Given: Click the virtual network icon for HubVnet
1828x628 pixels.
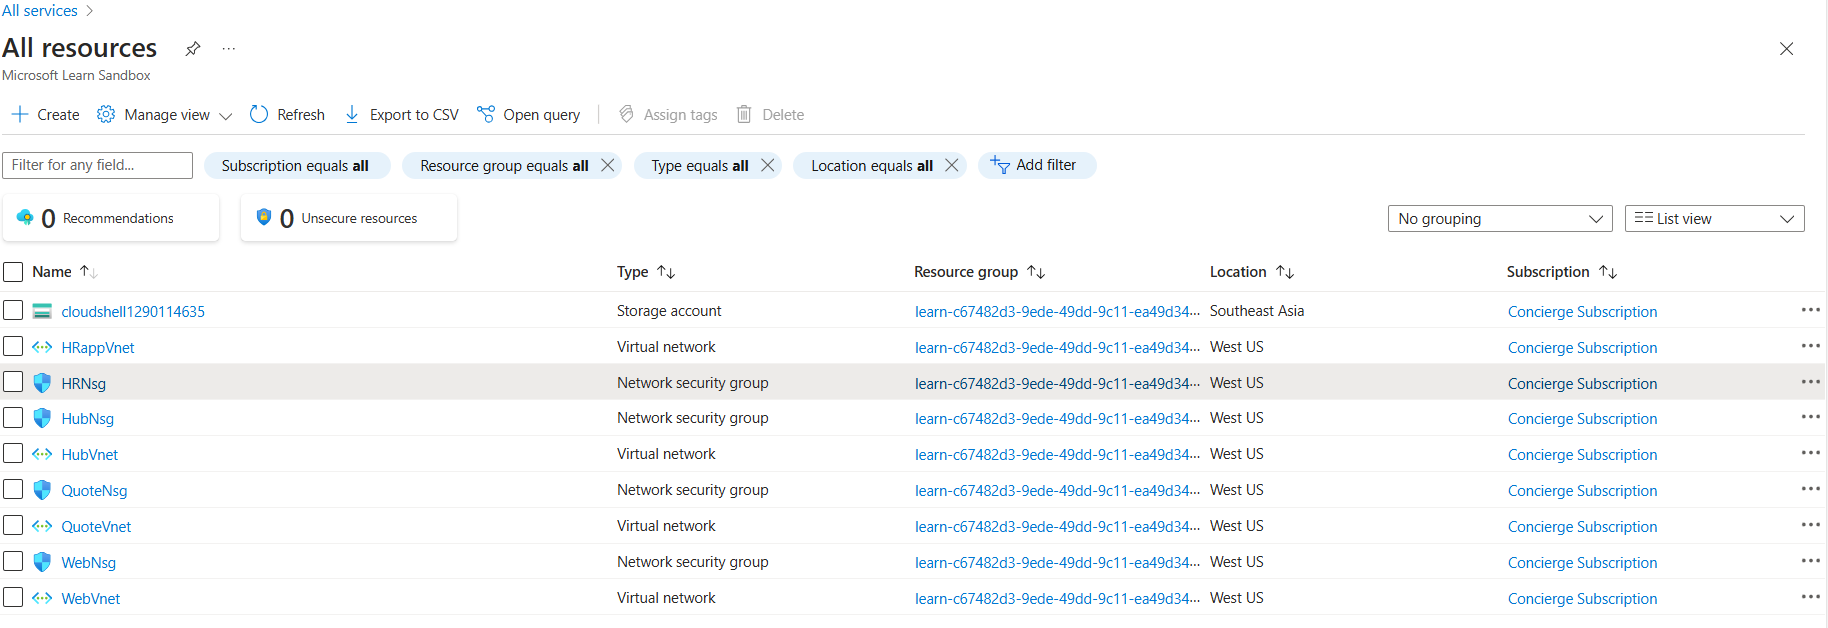Looking at the screenshot, I should coord(42,454).
